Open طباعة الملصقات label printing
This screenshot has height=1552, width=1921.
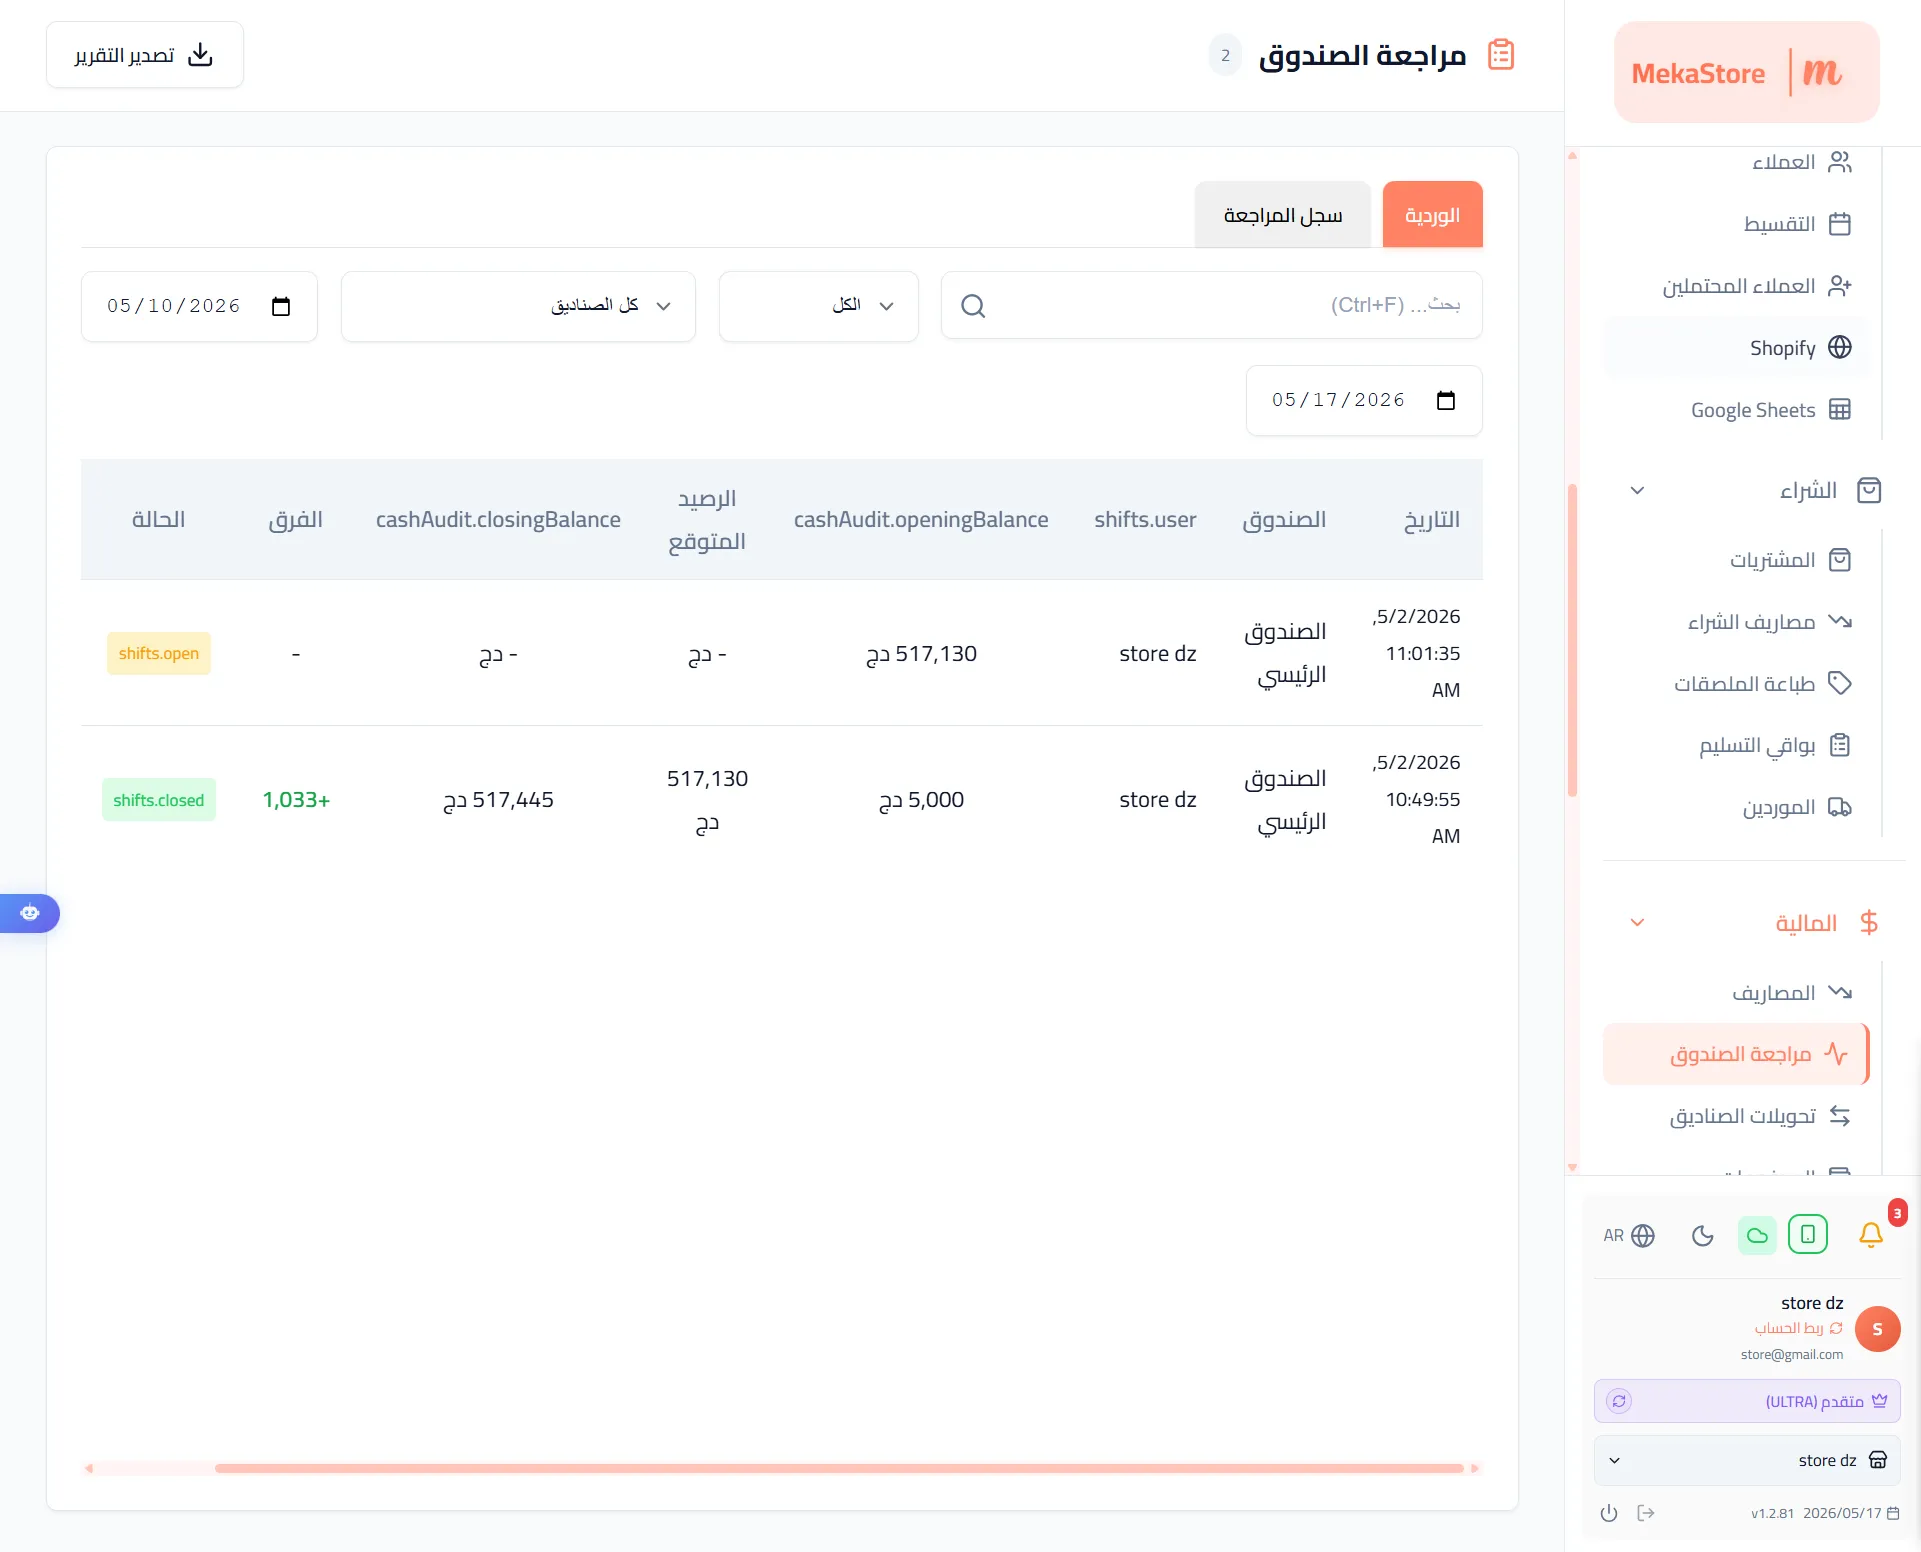(1735, 684)
